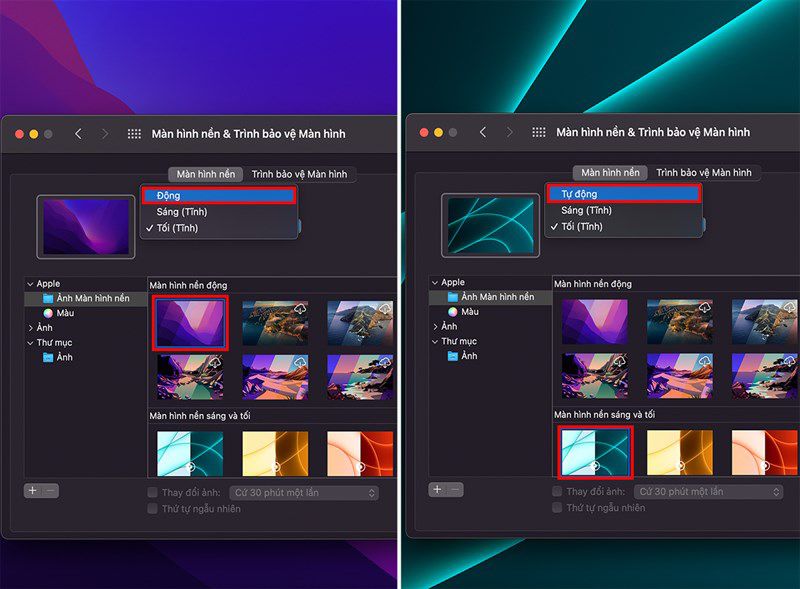Choose 'Động' option in left window menu
800x589 pixels.
point(219,195)
